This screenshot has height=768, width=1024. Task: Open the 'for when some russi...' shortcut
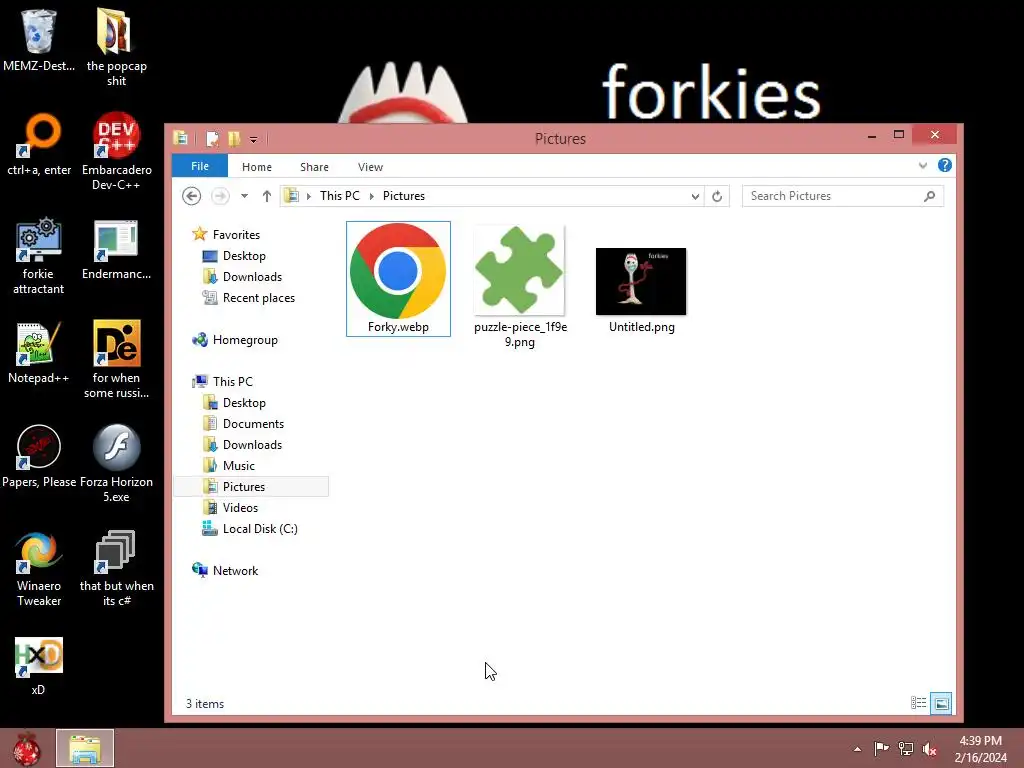[x=116, y=359]
